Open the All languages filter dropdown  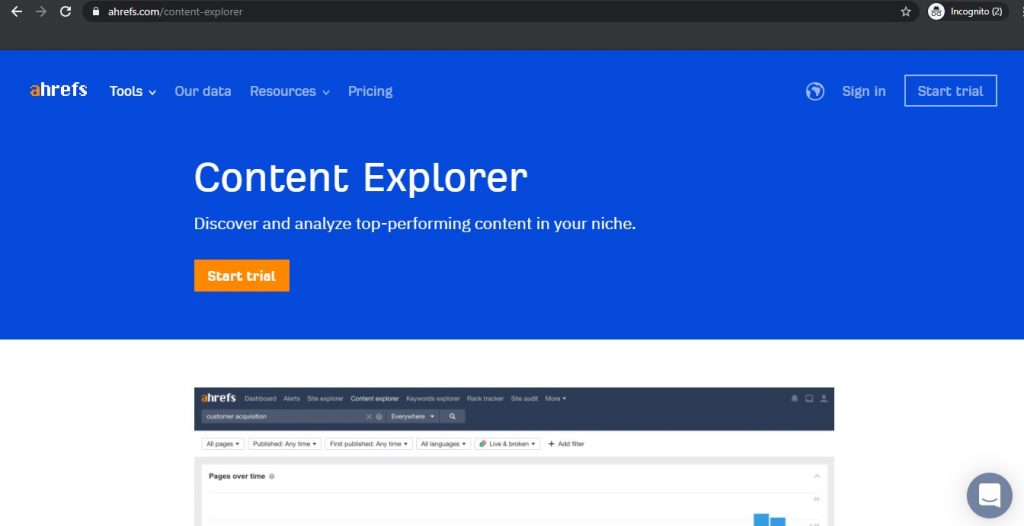(x=443, y=444)
